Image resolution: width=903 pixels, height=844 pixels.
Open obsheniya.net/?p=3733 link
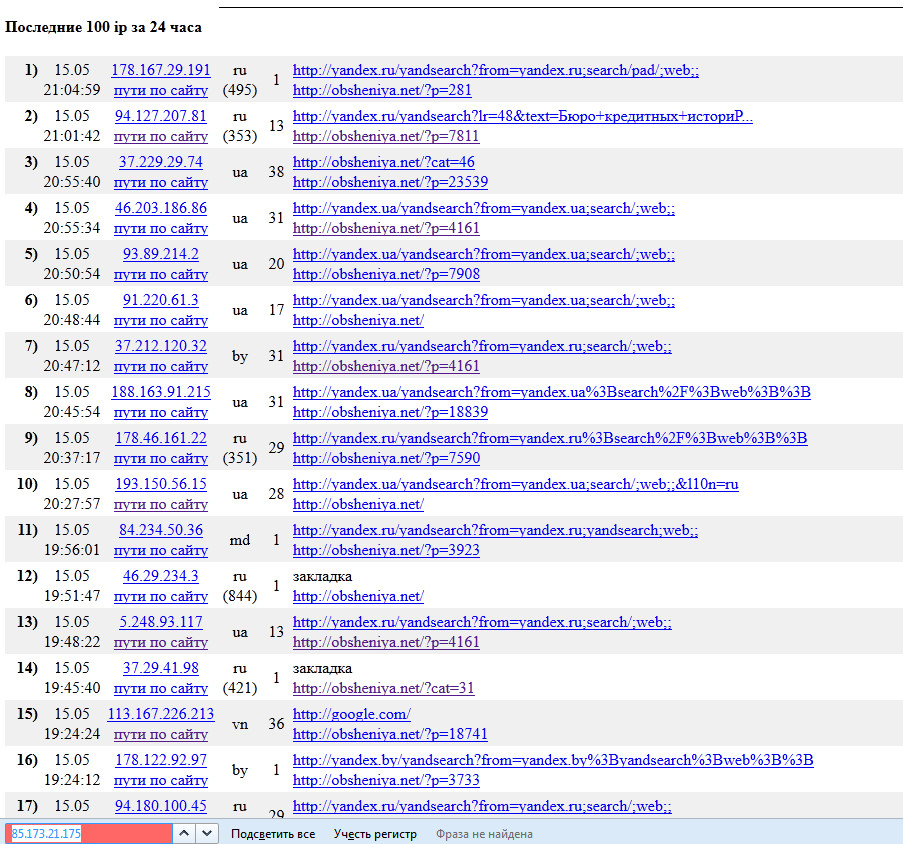tap(386, 781)
